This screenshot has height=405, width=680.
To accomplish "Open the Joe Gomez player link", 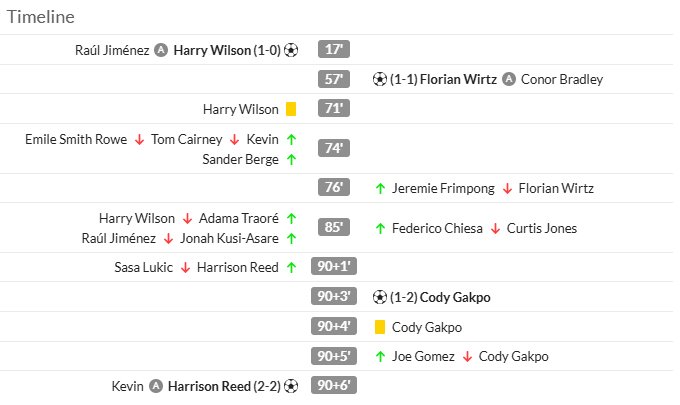I will [x=423, y=356].
